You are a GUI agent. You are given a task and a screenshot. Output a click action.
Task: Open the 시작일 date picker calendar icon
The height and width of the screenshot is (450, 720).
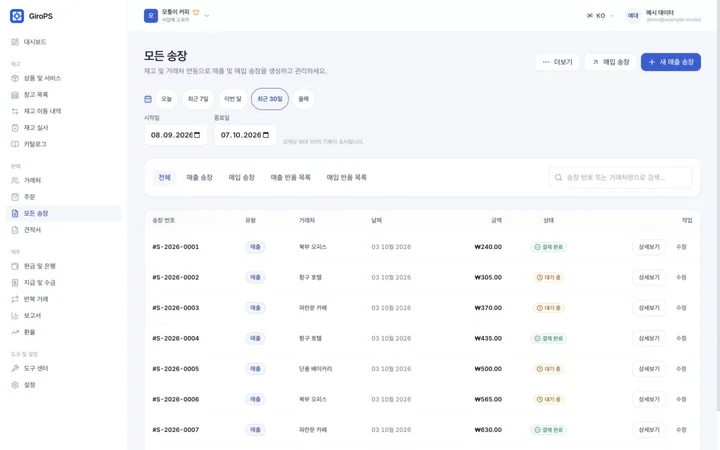click(197, 135)
